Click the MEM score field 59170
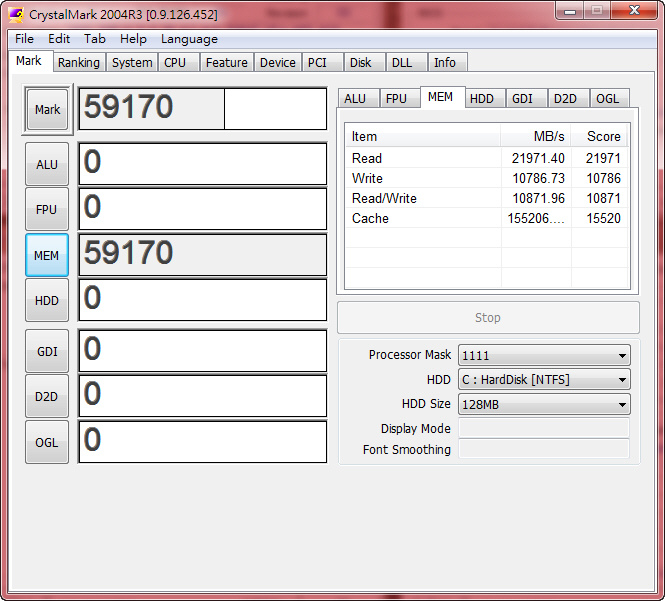The image size is (665, 601). 203,255
